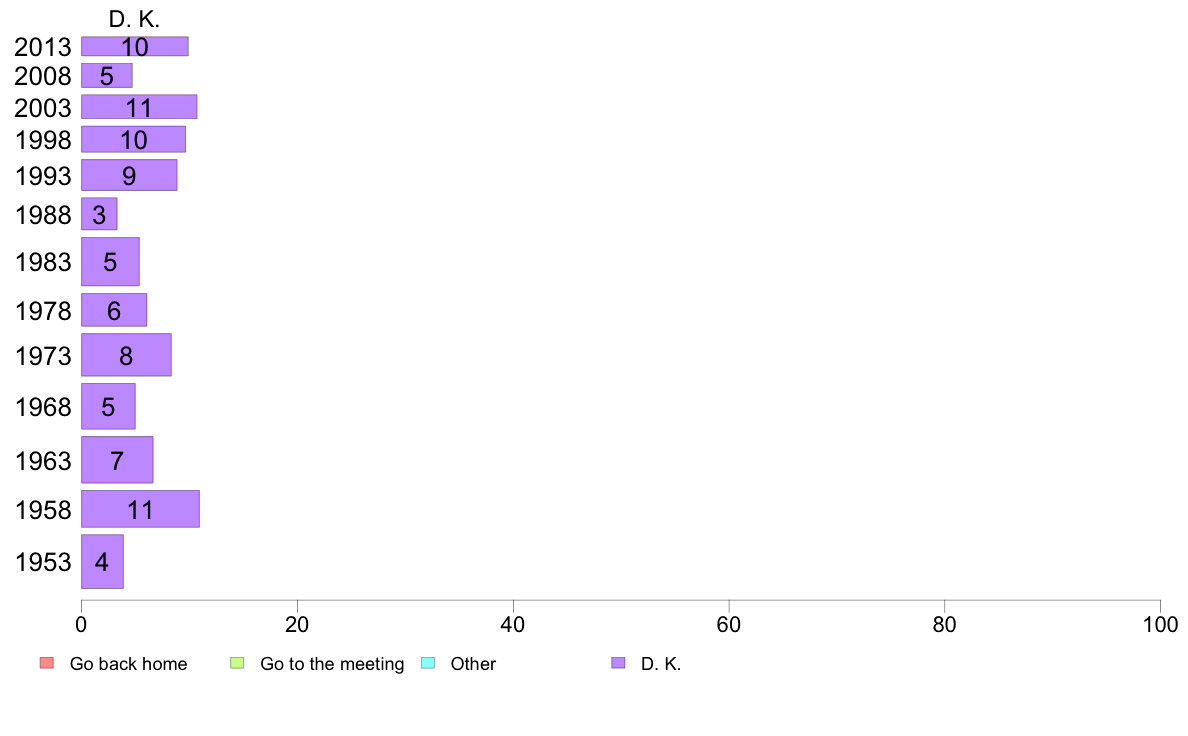Screen dimensions: 1188x736
Task: Select the 1993 bar showing 9
Action: pyautogui.click(x=129, y=175)
